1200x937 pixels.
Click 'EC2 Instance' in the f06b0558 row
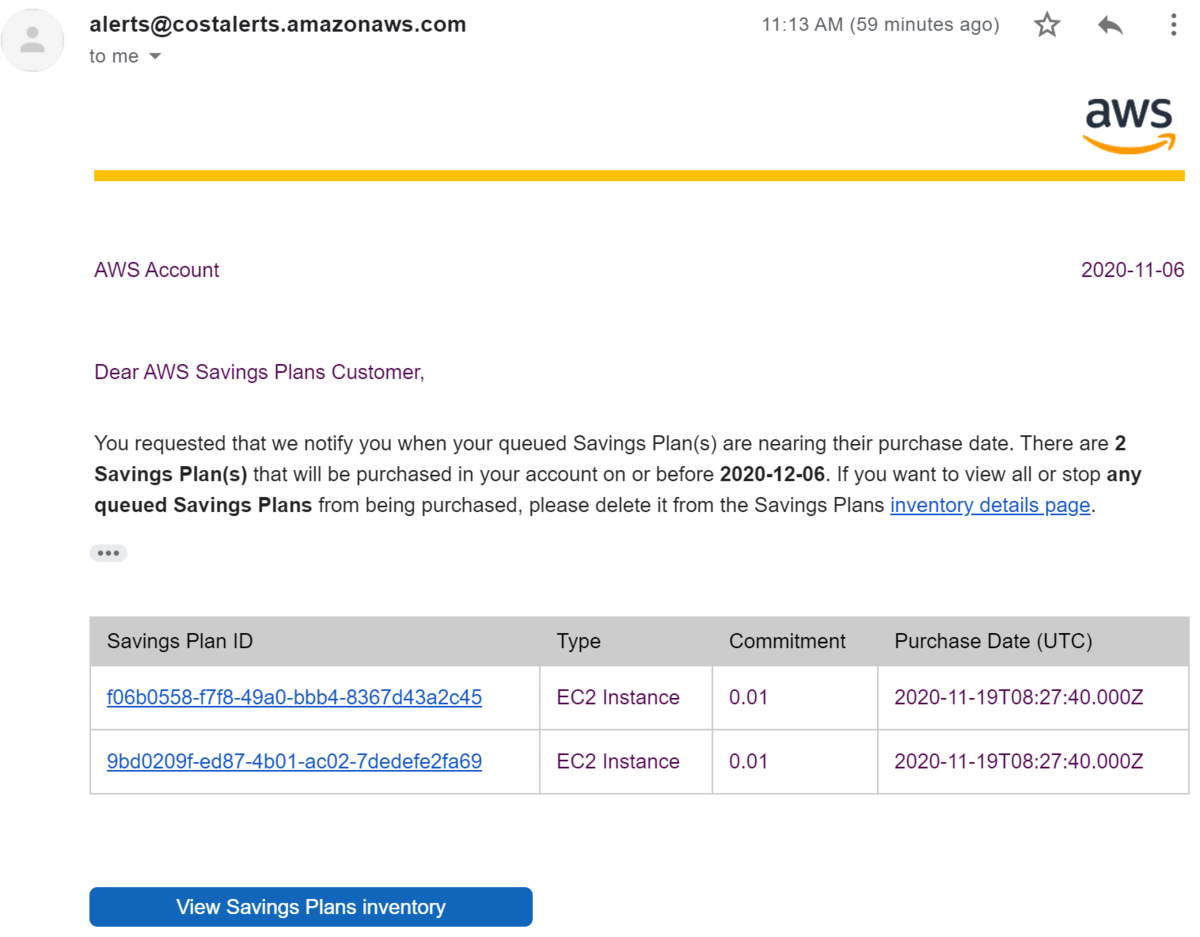tap(618, 697)
